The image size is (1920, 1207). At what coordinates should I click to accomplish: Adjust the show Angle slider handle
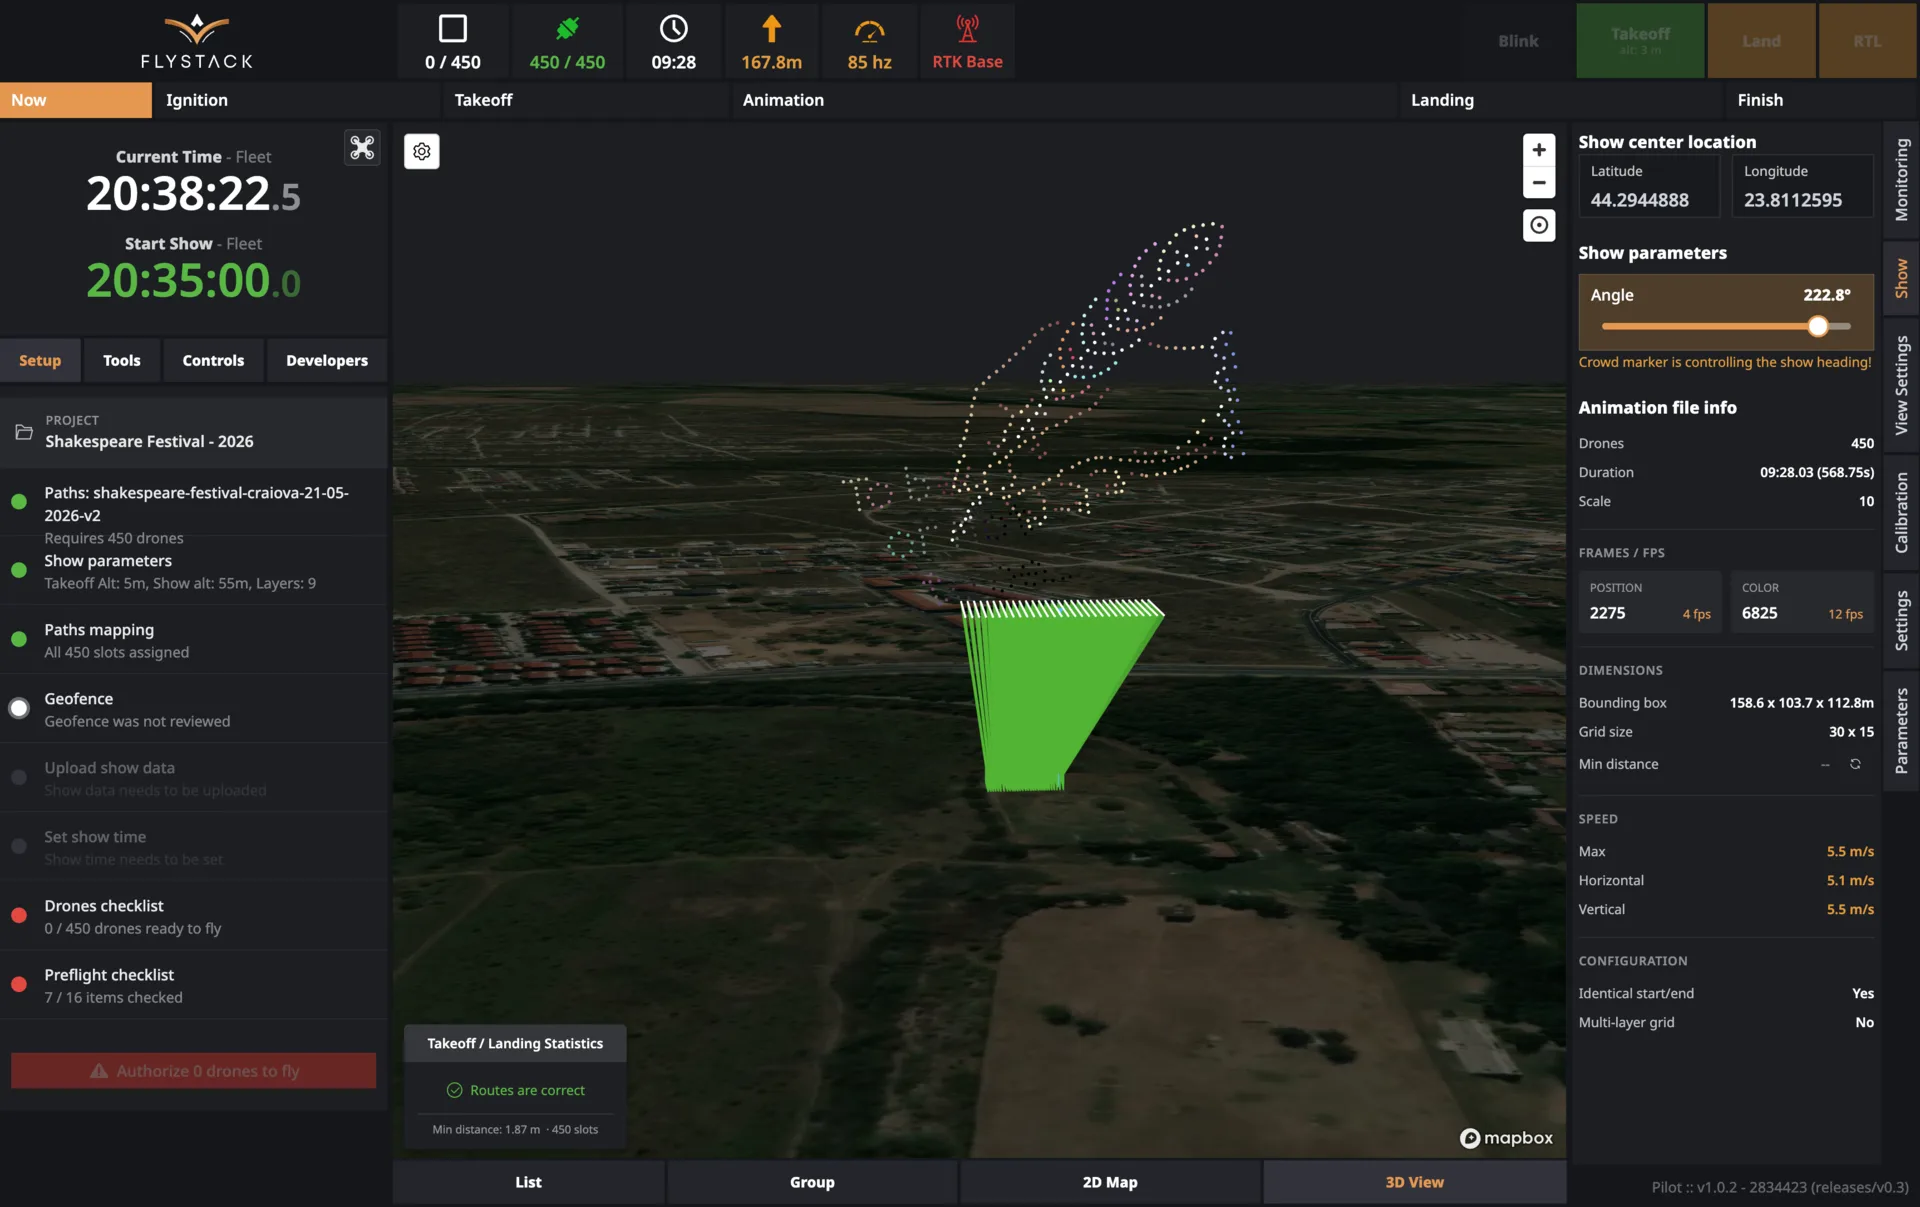[1818, 326]
